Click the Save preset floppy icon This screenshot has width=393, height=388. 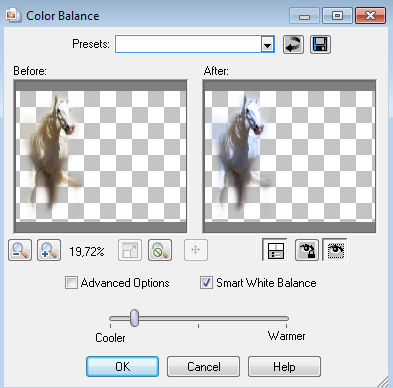click(320, 44)
